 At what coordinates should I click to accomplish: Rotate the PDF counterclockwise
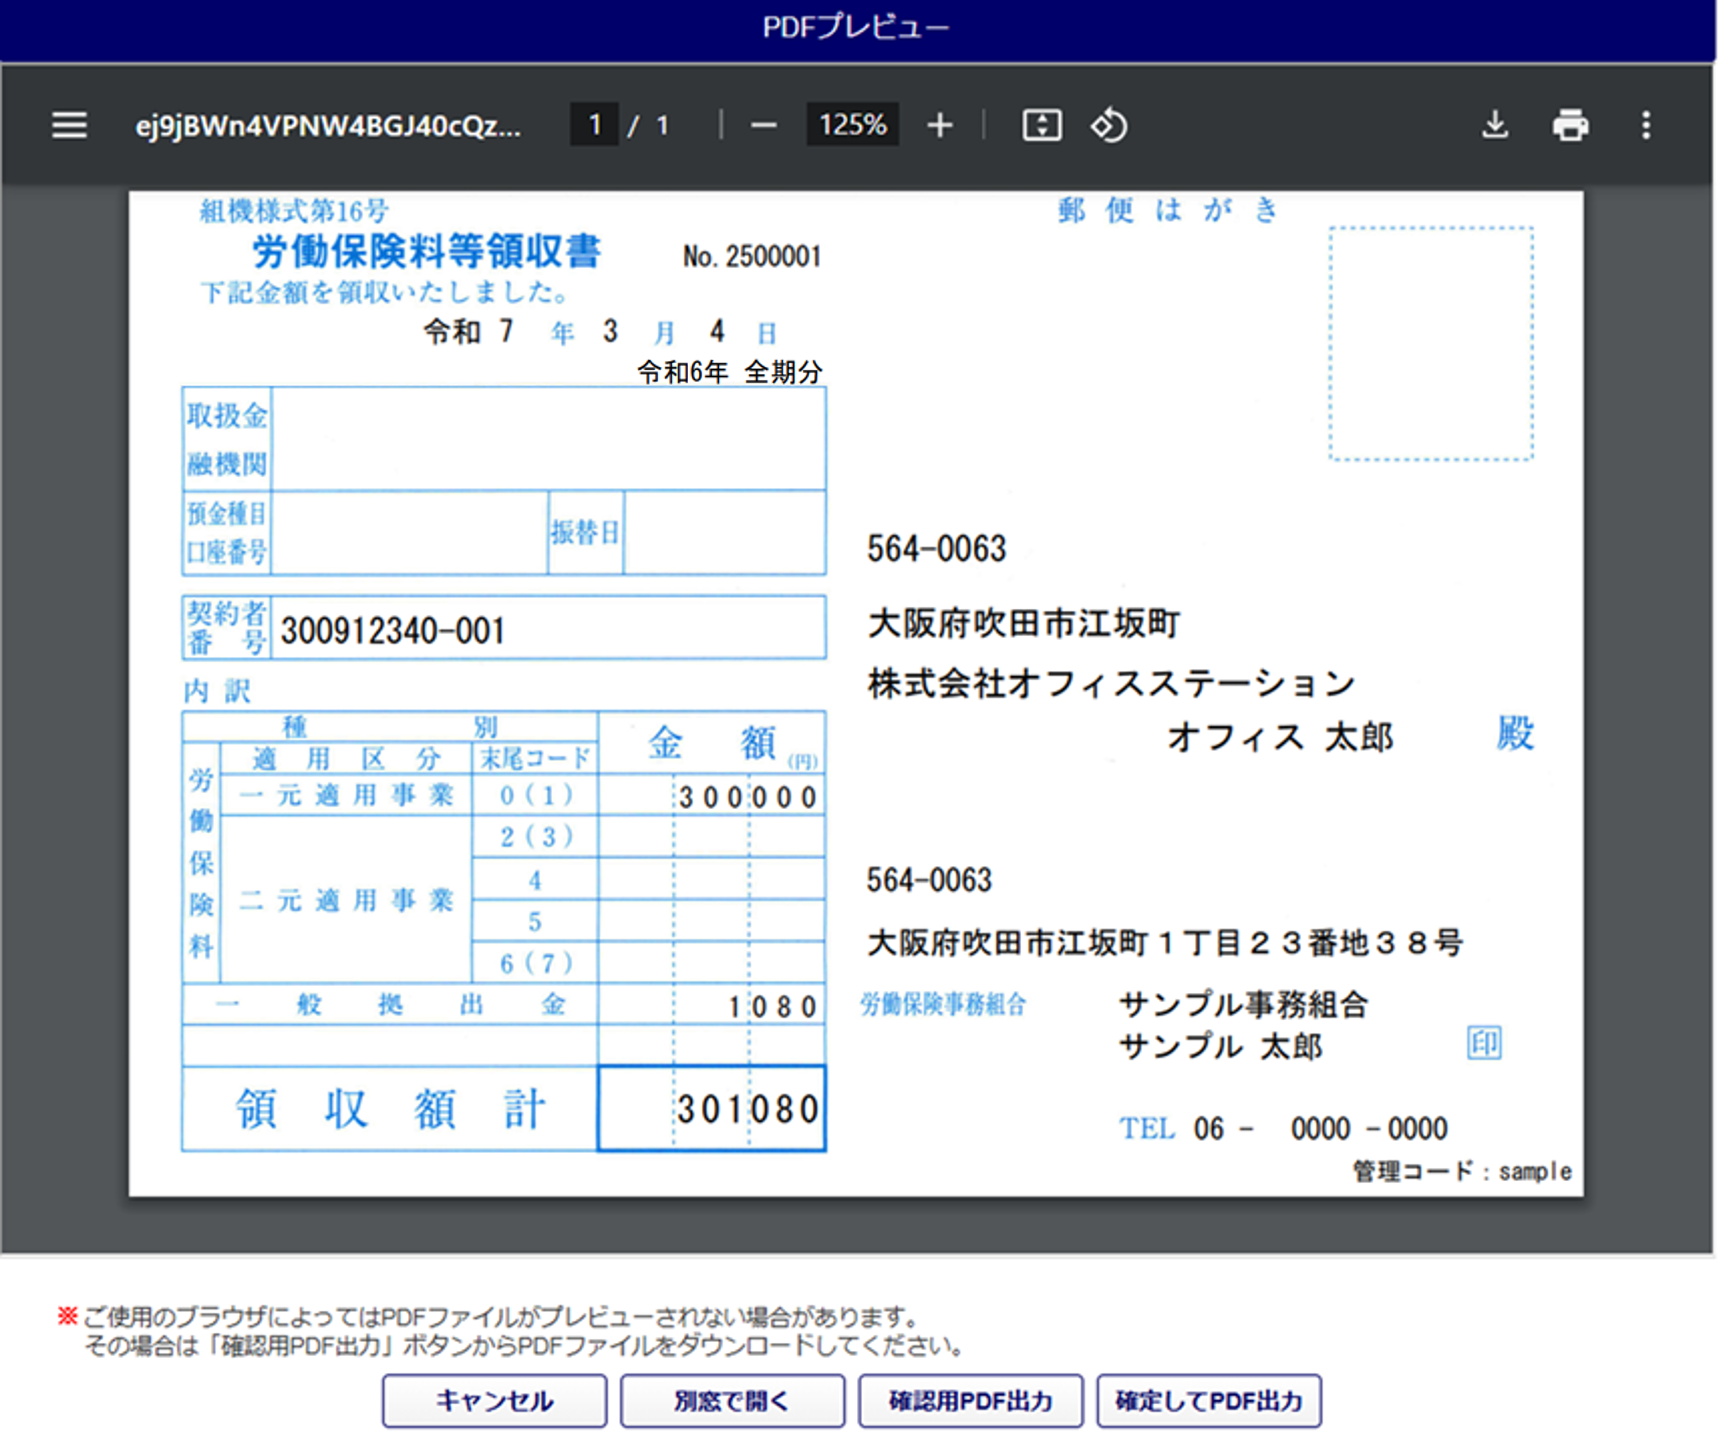1108,126
